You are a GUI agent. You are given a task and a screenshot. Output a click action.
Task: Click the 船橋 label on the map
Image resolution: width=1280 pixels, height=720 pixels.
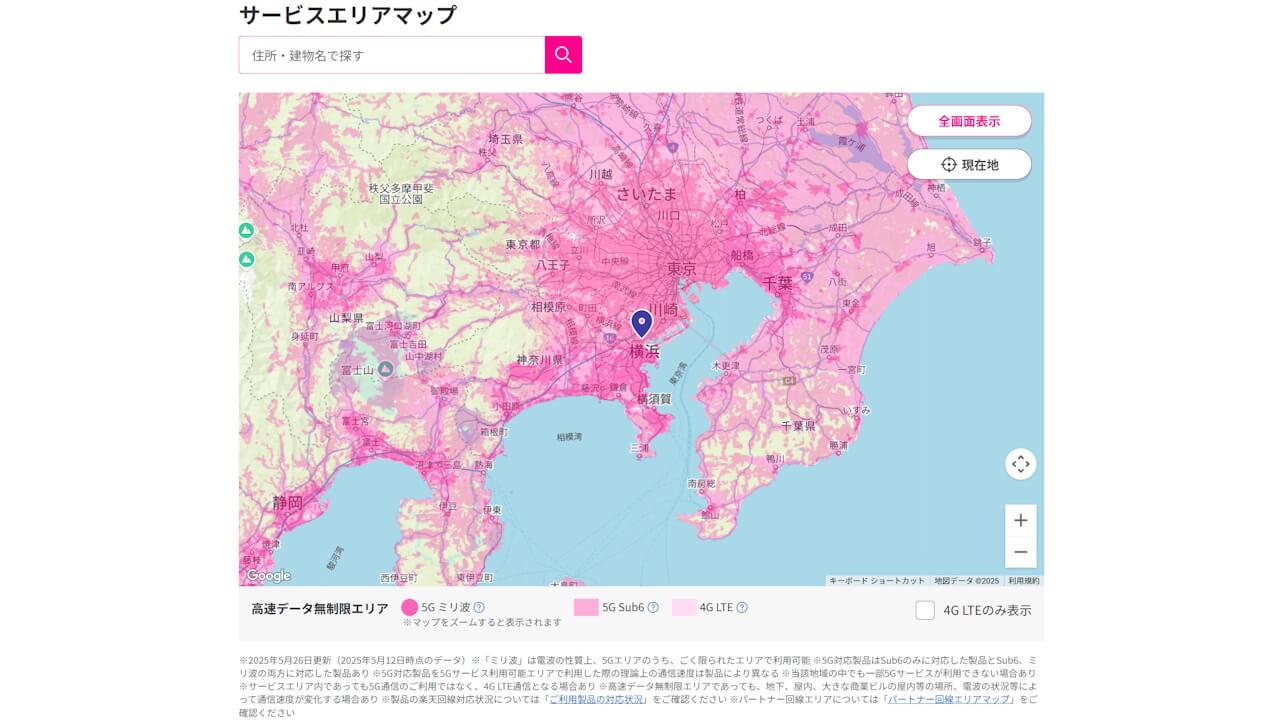[742, 255]
